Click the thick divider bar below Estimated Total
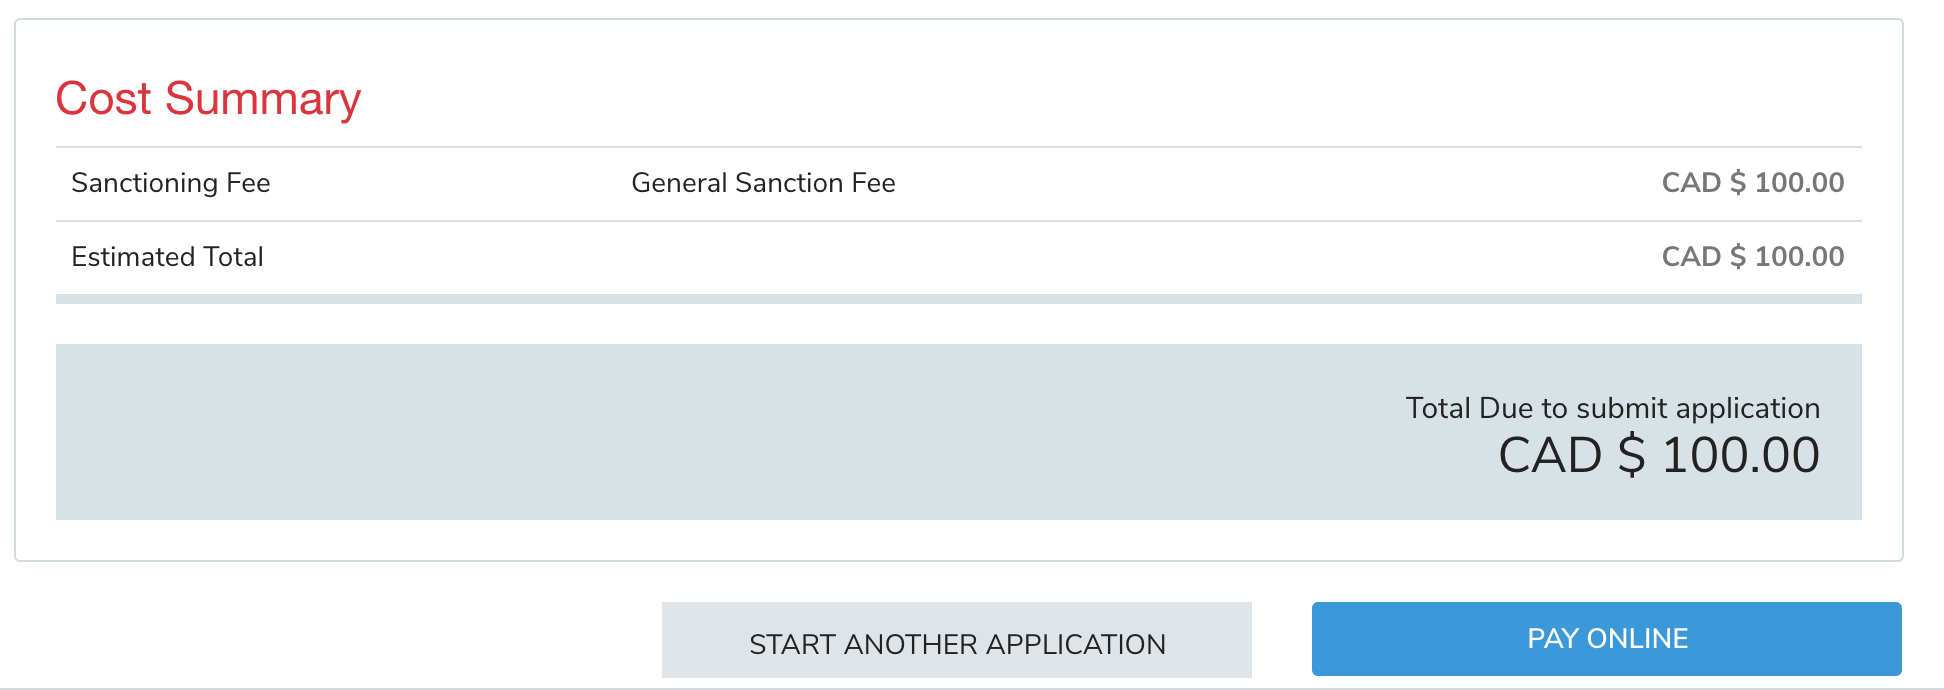 pos(958,299)
